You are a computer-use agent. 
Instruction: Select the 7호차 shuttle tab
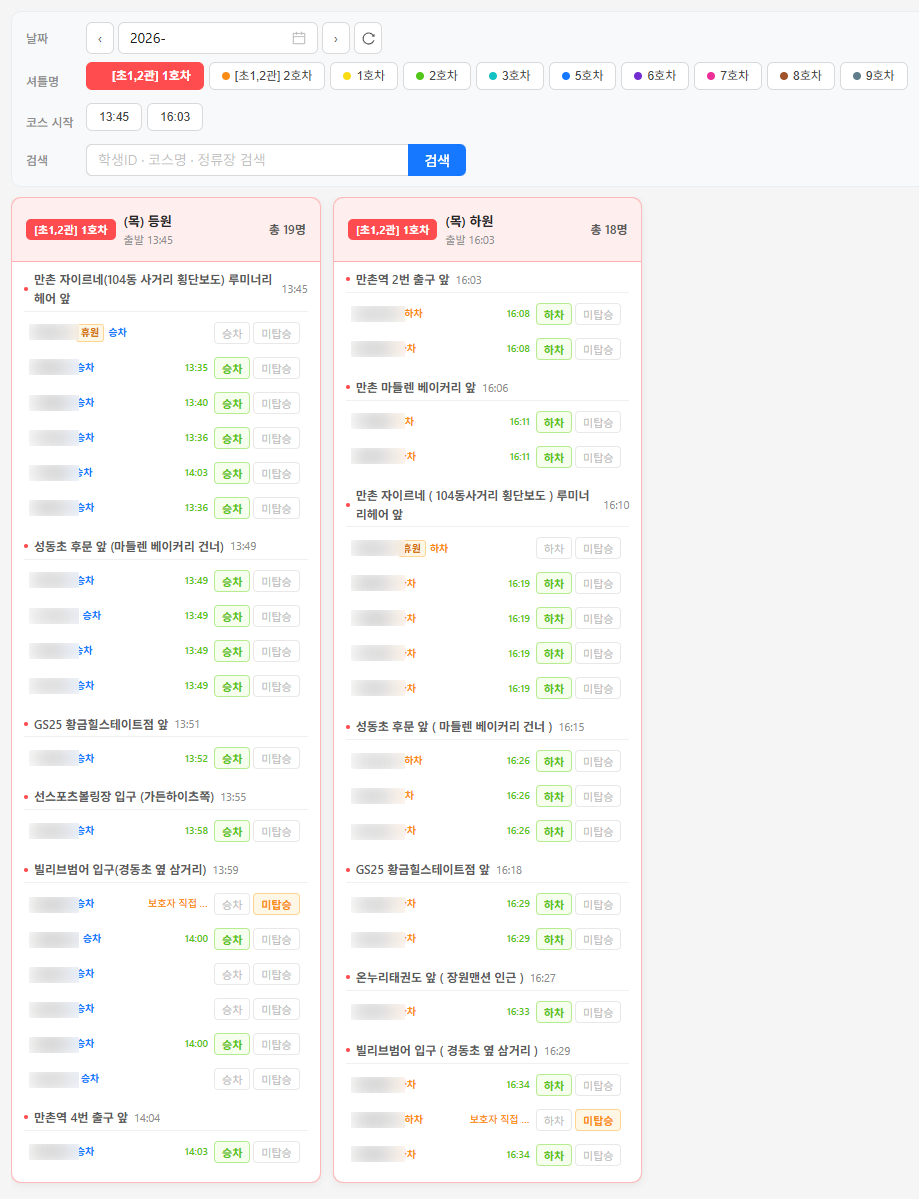728,76
